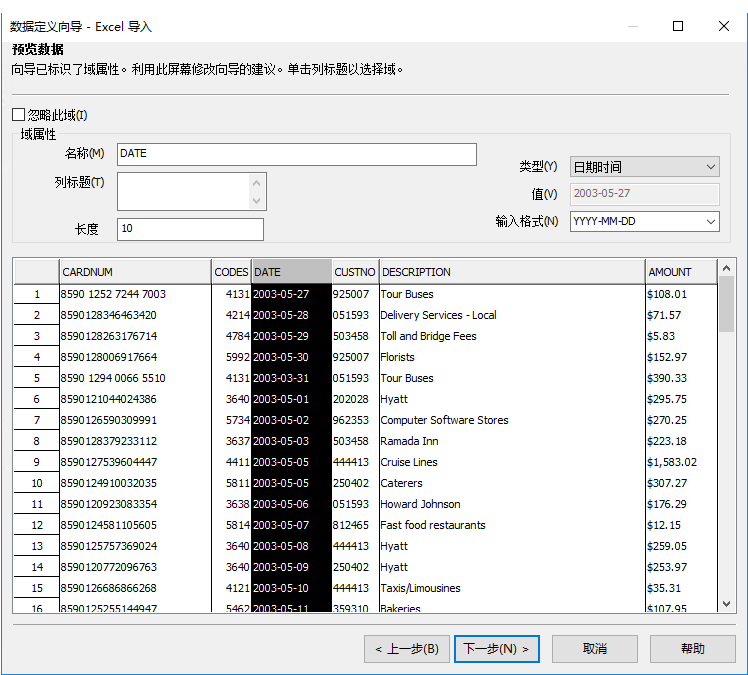Image resolution: width=748 pixels, height=675 pixels.
Task: Click the 名称 field containing DATE
Action: (x=296, y=154)
